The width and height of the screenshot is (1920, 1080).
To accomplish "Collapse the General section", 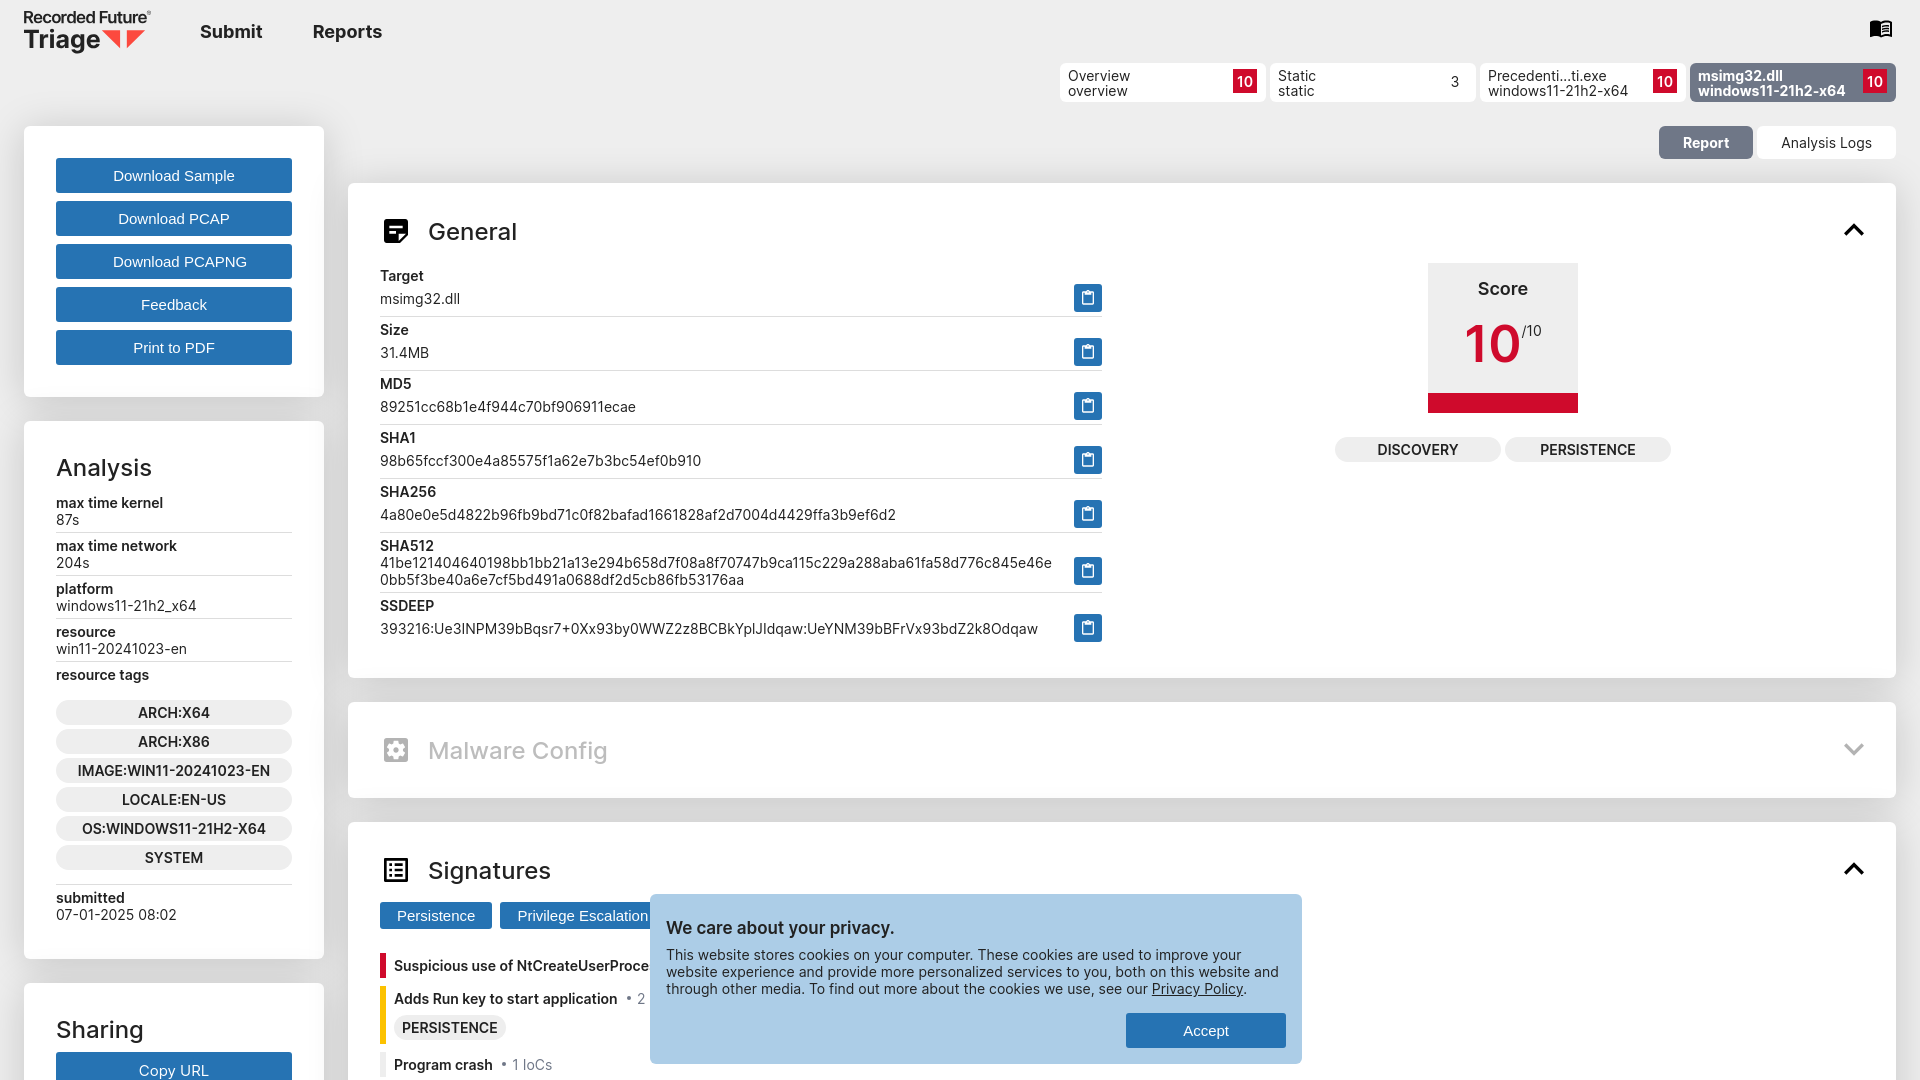I will click(1853, 230).
